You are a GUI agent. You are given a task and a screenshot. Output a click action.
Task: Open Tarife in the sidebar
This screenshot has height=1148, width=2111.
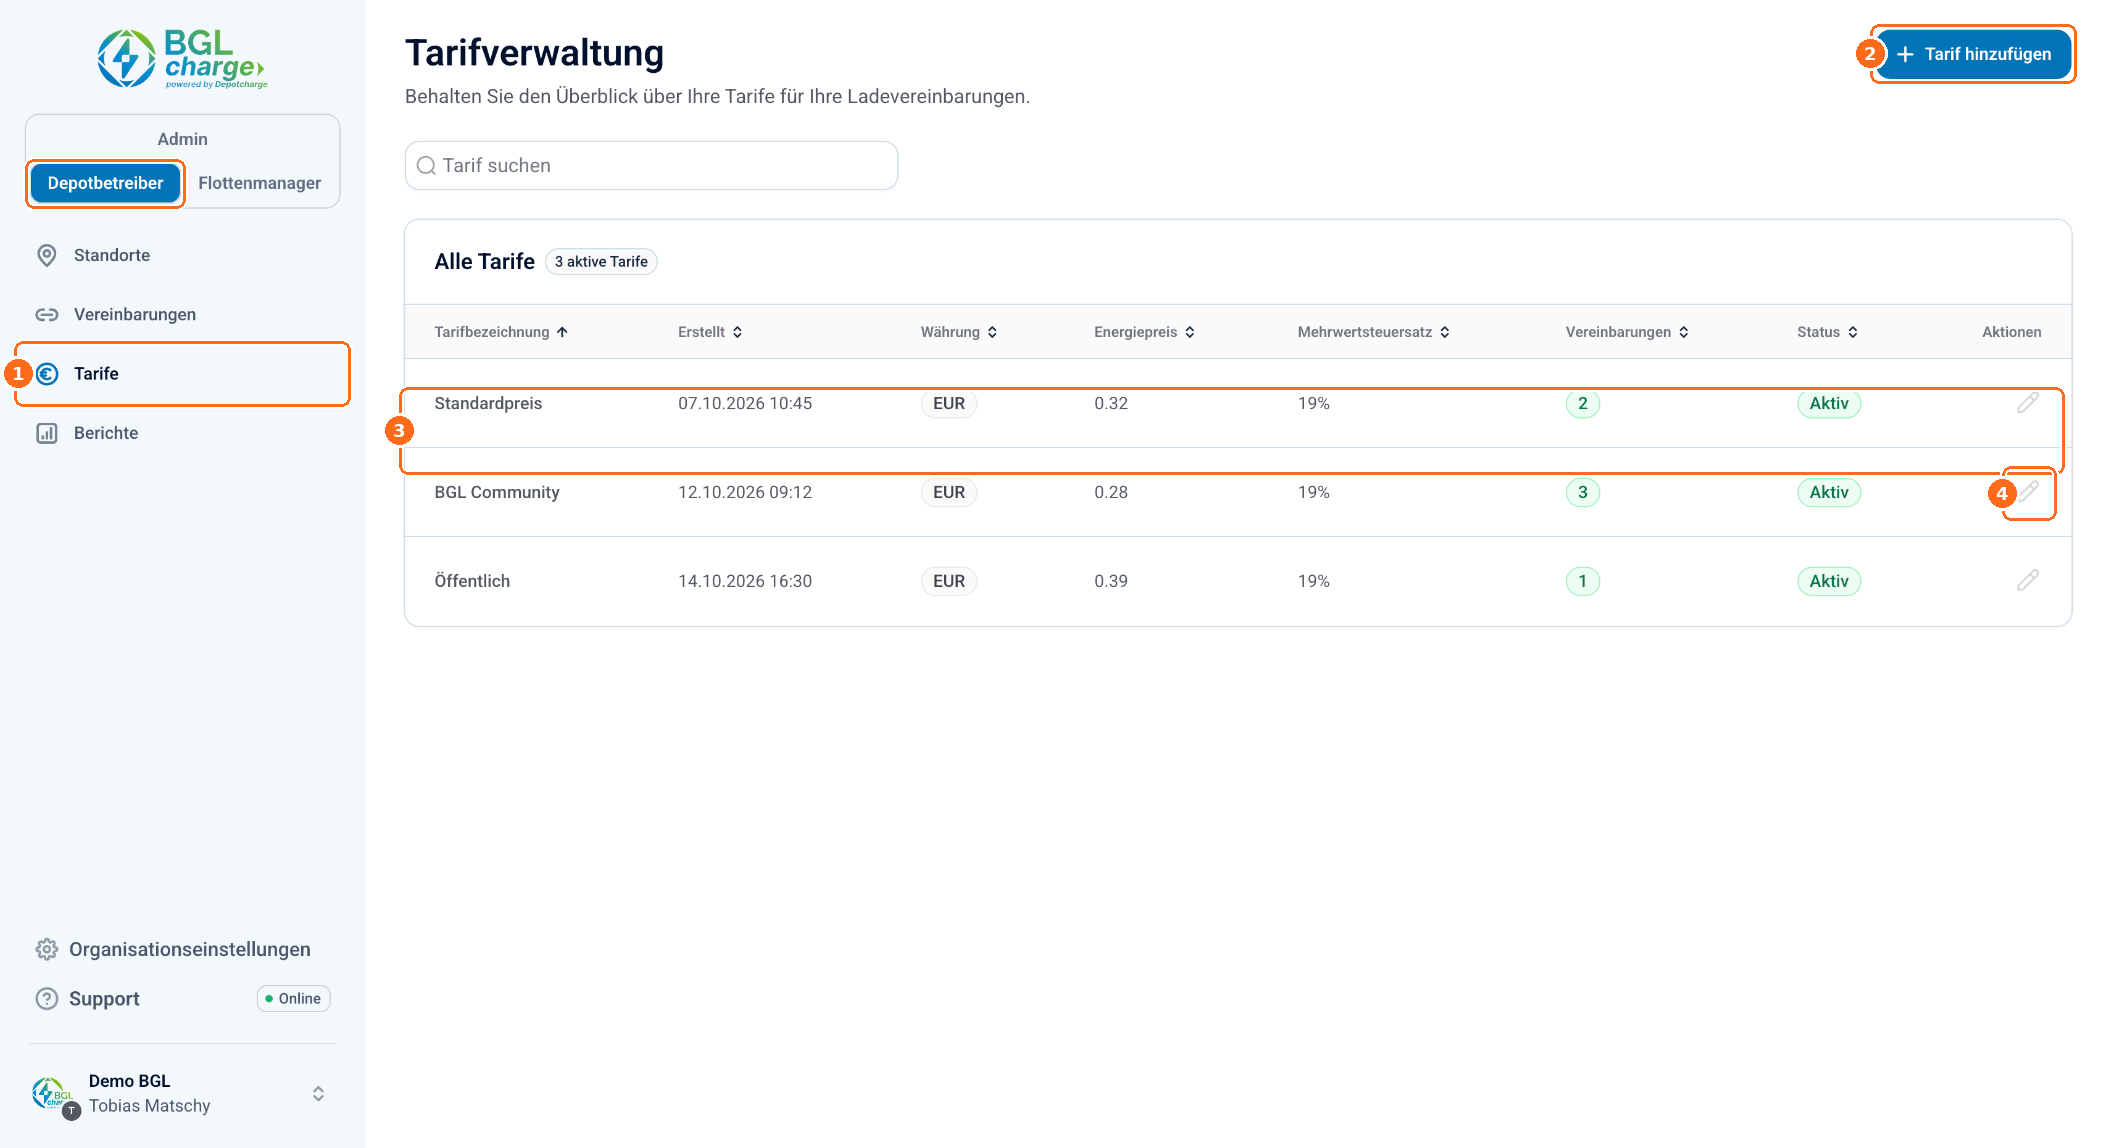point(182,374)
